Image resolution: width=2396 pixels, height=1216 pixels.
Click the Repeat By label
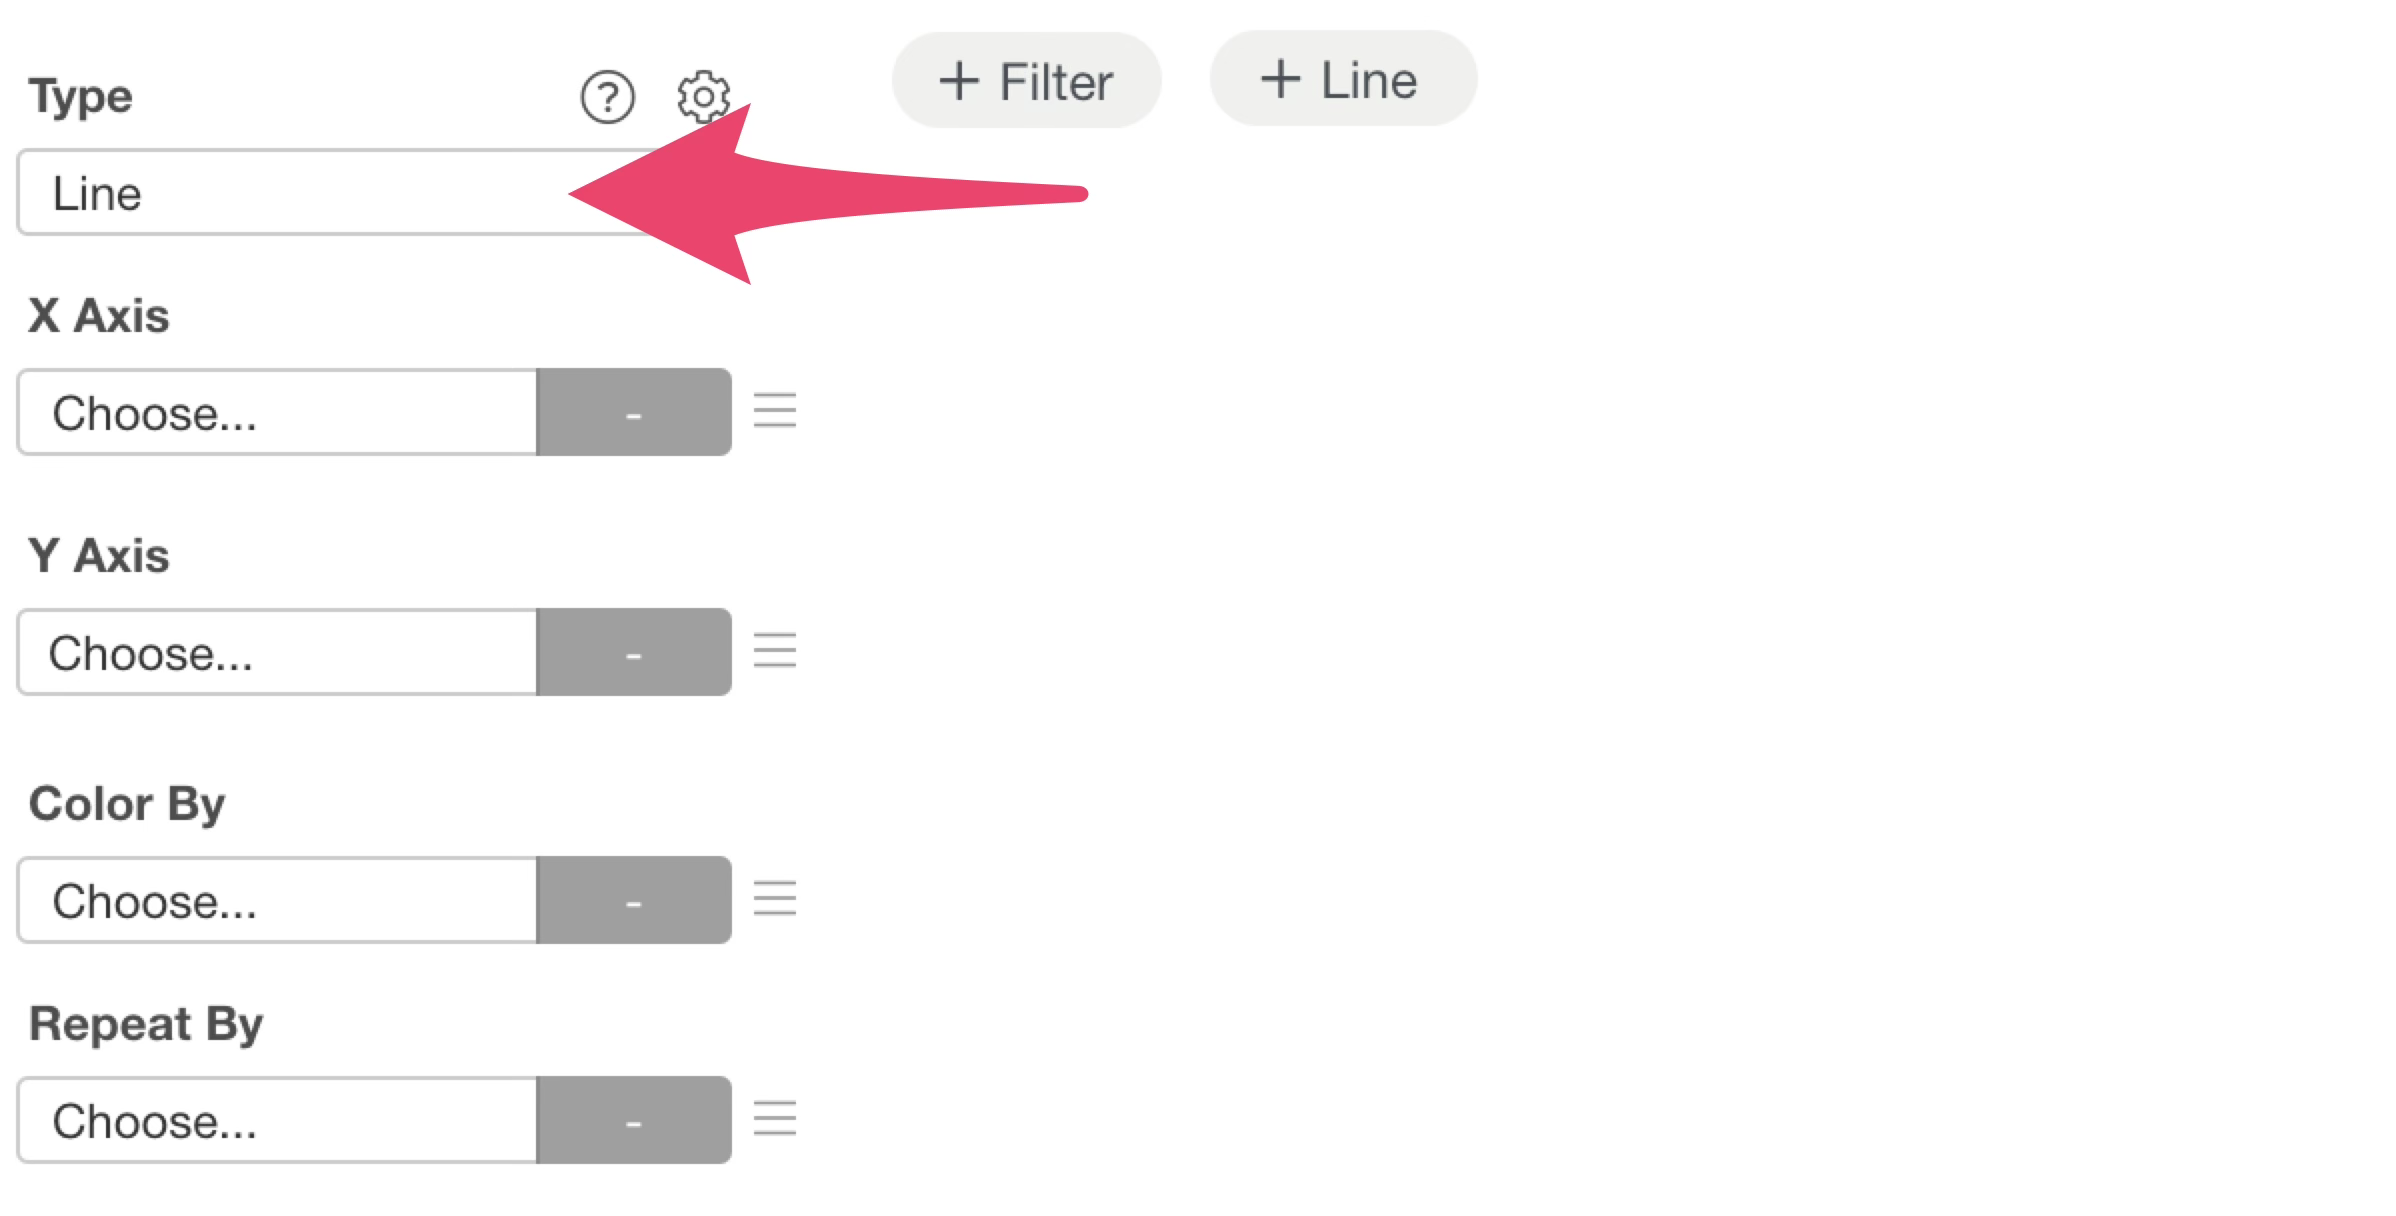coord(146,1024)
